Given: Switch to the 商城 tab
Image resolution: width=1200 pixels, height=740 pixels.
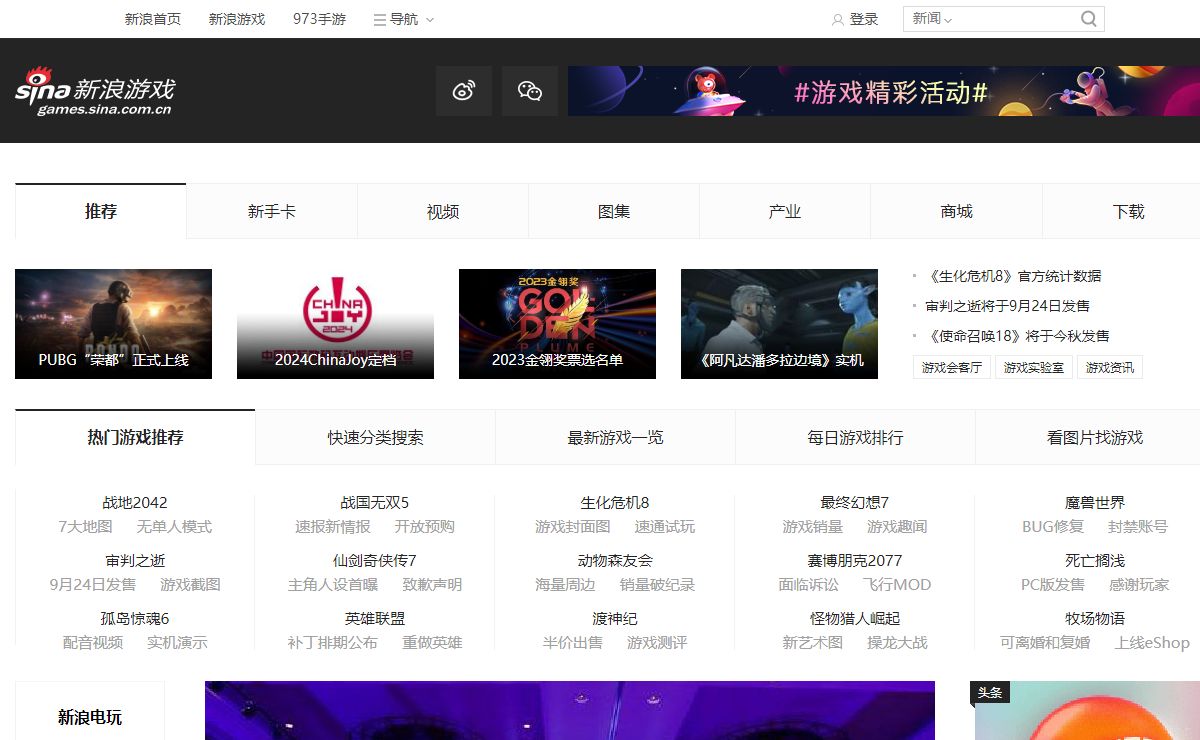Looking at the screenshot, I should 957,211.
